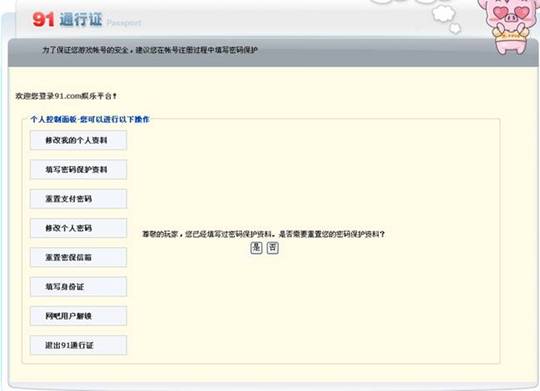540x391 pixels.
Task: Decline reset with 否 button
Action: pyautogui.click(x=273, y=248)
